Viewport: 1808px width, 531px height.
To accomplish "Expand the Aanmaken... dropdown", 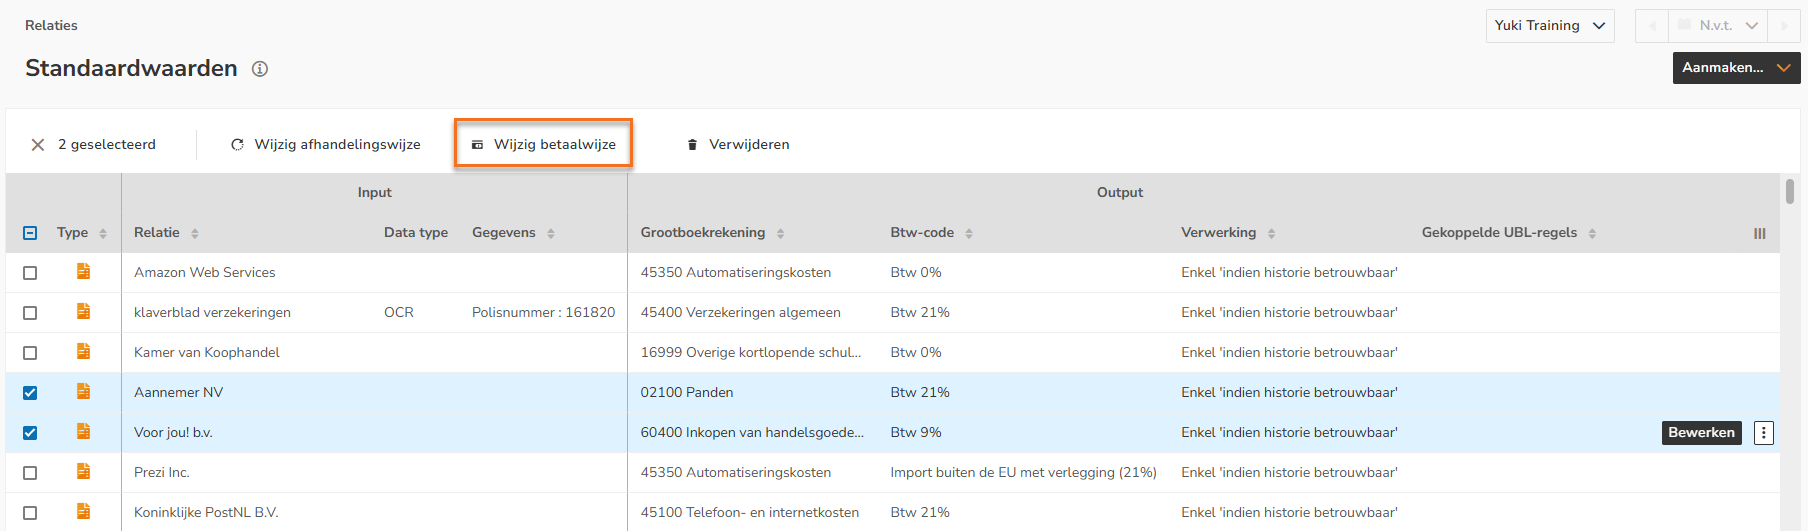I will pos(1736,68).
